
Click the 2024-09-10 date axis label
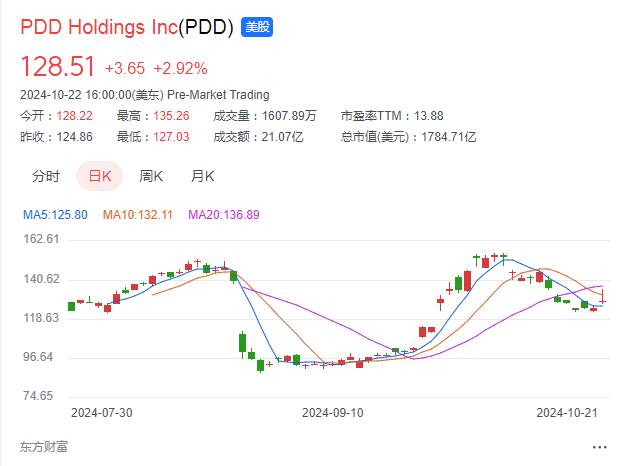click(333, 413)
